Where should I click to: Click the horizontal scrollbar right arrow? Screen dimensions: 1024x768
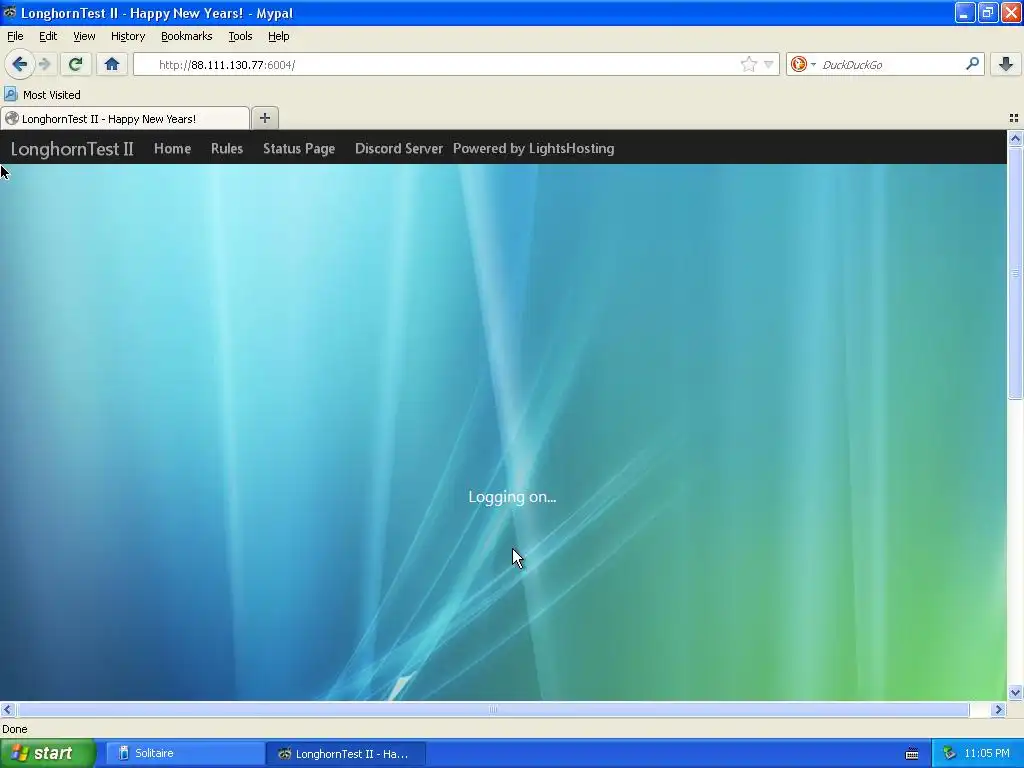(998, 709)
